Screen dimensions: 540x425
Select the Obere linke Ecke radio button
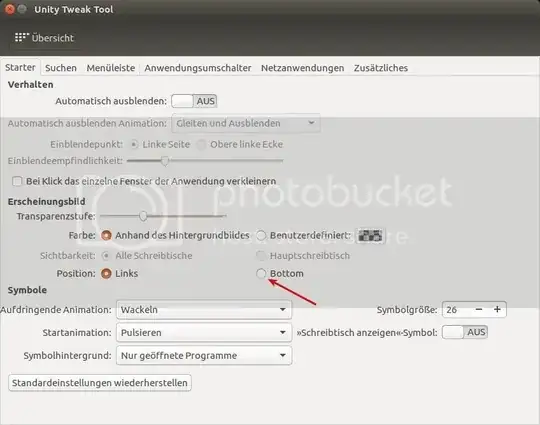[201, 145]
